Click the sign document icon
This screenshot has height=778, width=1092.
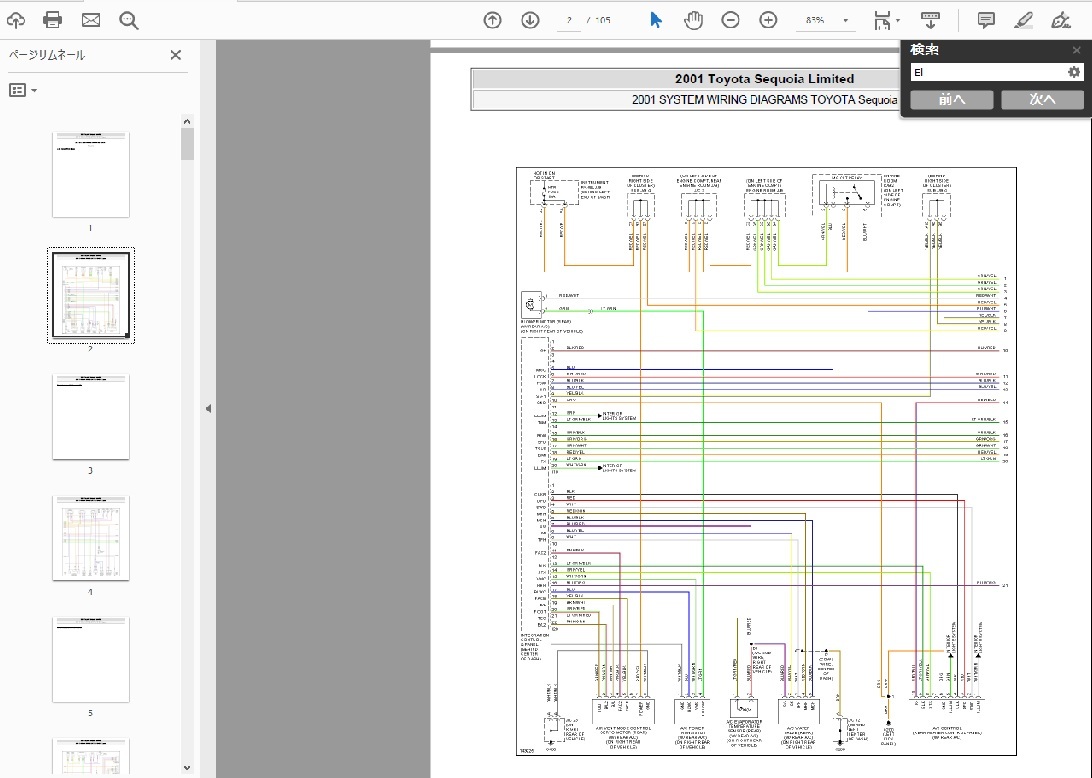1061,20
